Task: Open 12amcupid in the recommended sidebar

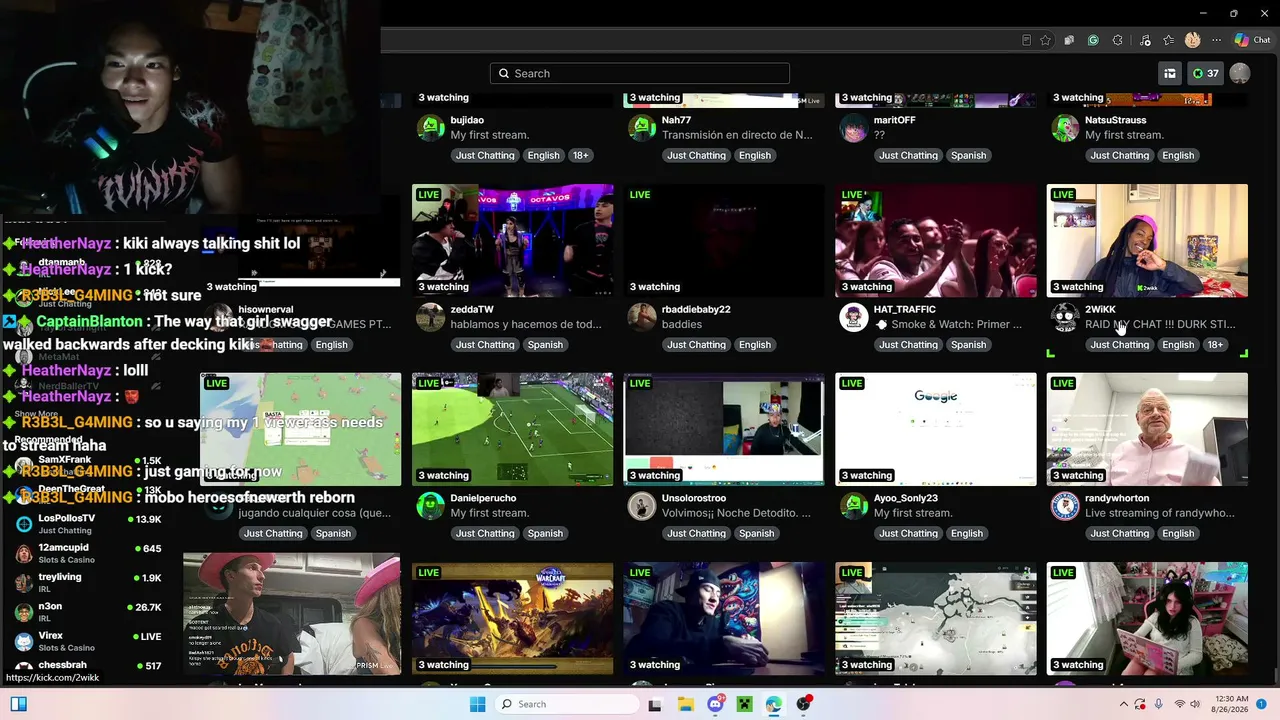Action: pos(88,553)
